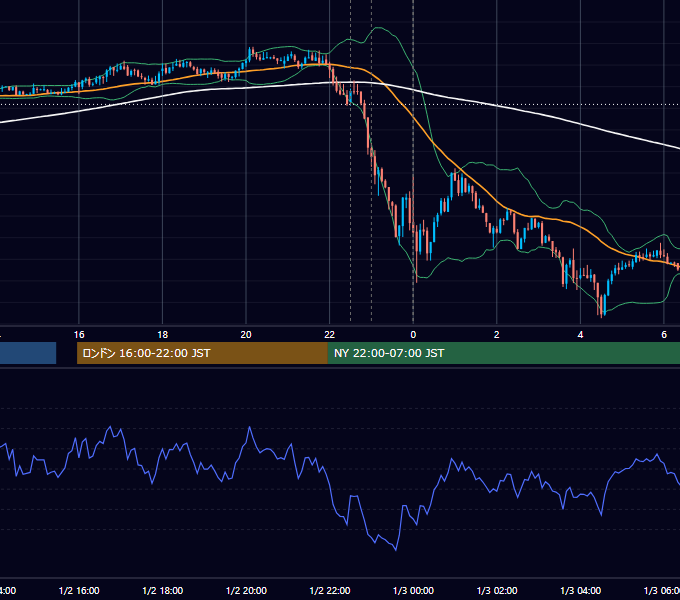Click the '18' hour label on chart axis
The image size is (680, 600).
click(x=163, y=335)
